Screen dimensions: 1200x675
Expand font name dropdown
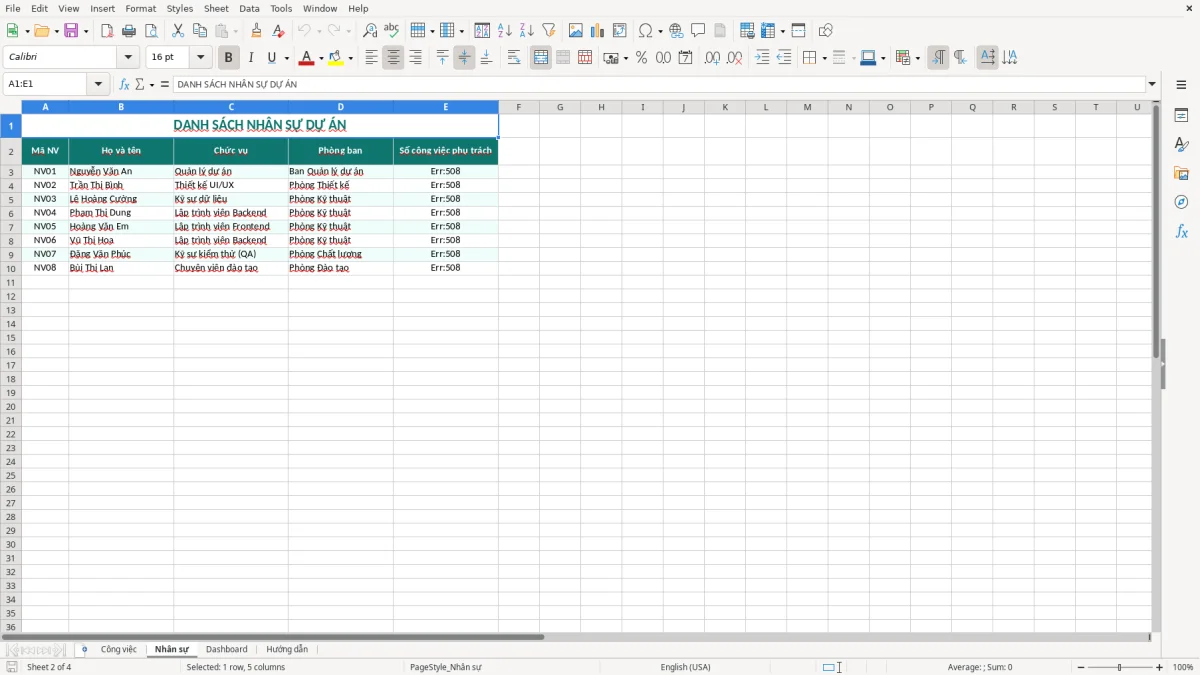[x=128, y=58]
